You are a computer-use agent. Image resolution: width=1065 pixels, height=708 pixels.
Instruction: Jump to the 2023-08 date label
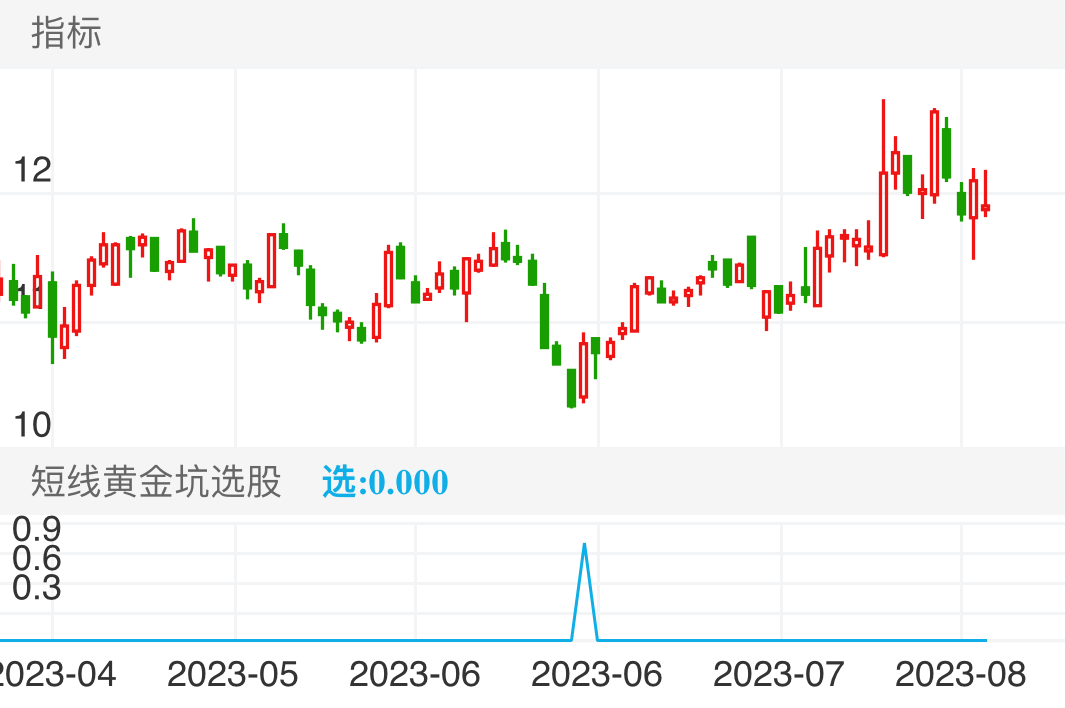pyautogui.click(x=960, y=674)
